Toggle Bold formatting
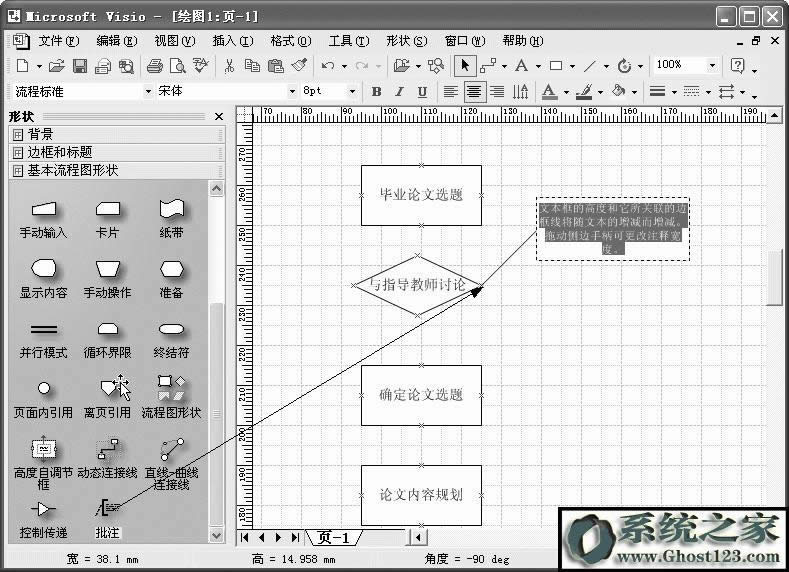Screen dimensions: 789x572 [x=376, y=92]
